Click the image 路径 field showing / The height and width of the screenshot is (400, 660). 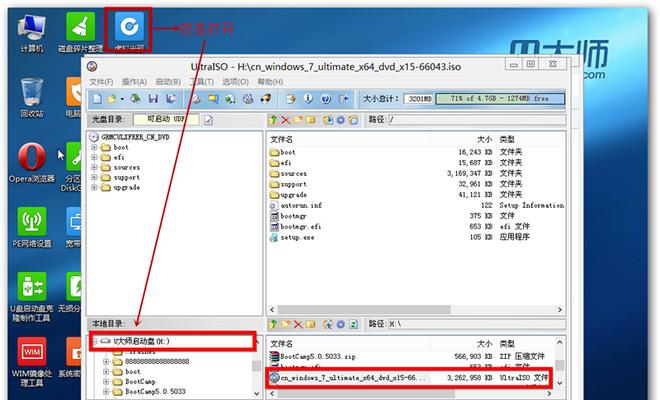[476, 120]
